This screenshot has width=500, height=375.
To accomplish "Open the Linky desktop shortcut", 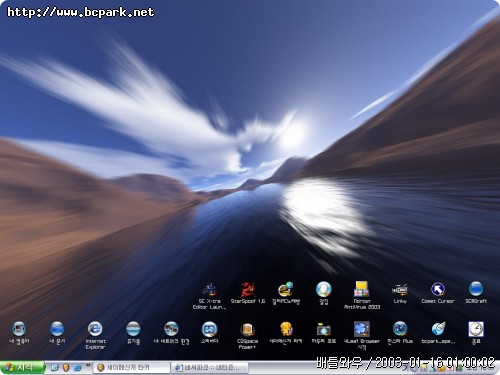I will [400, 293].
